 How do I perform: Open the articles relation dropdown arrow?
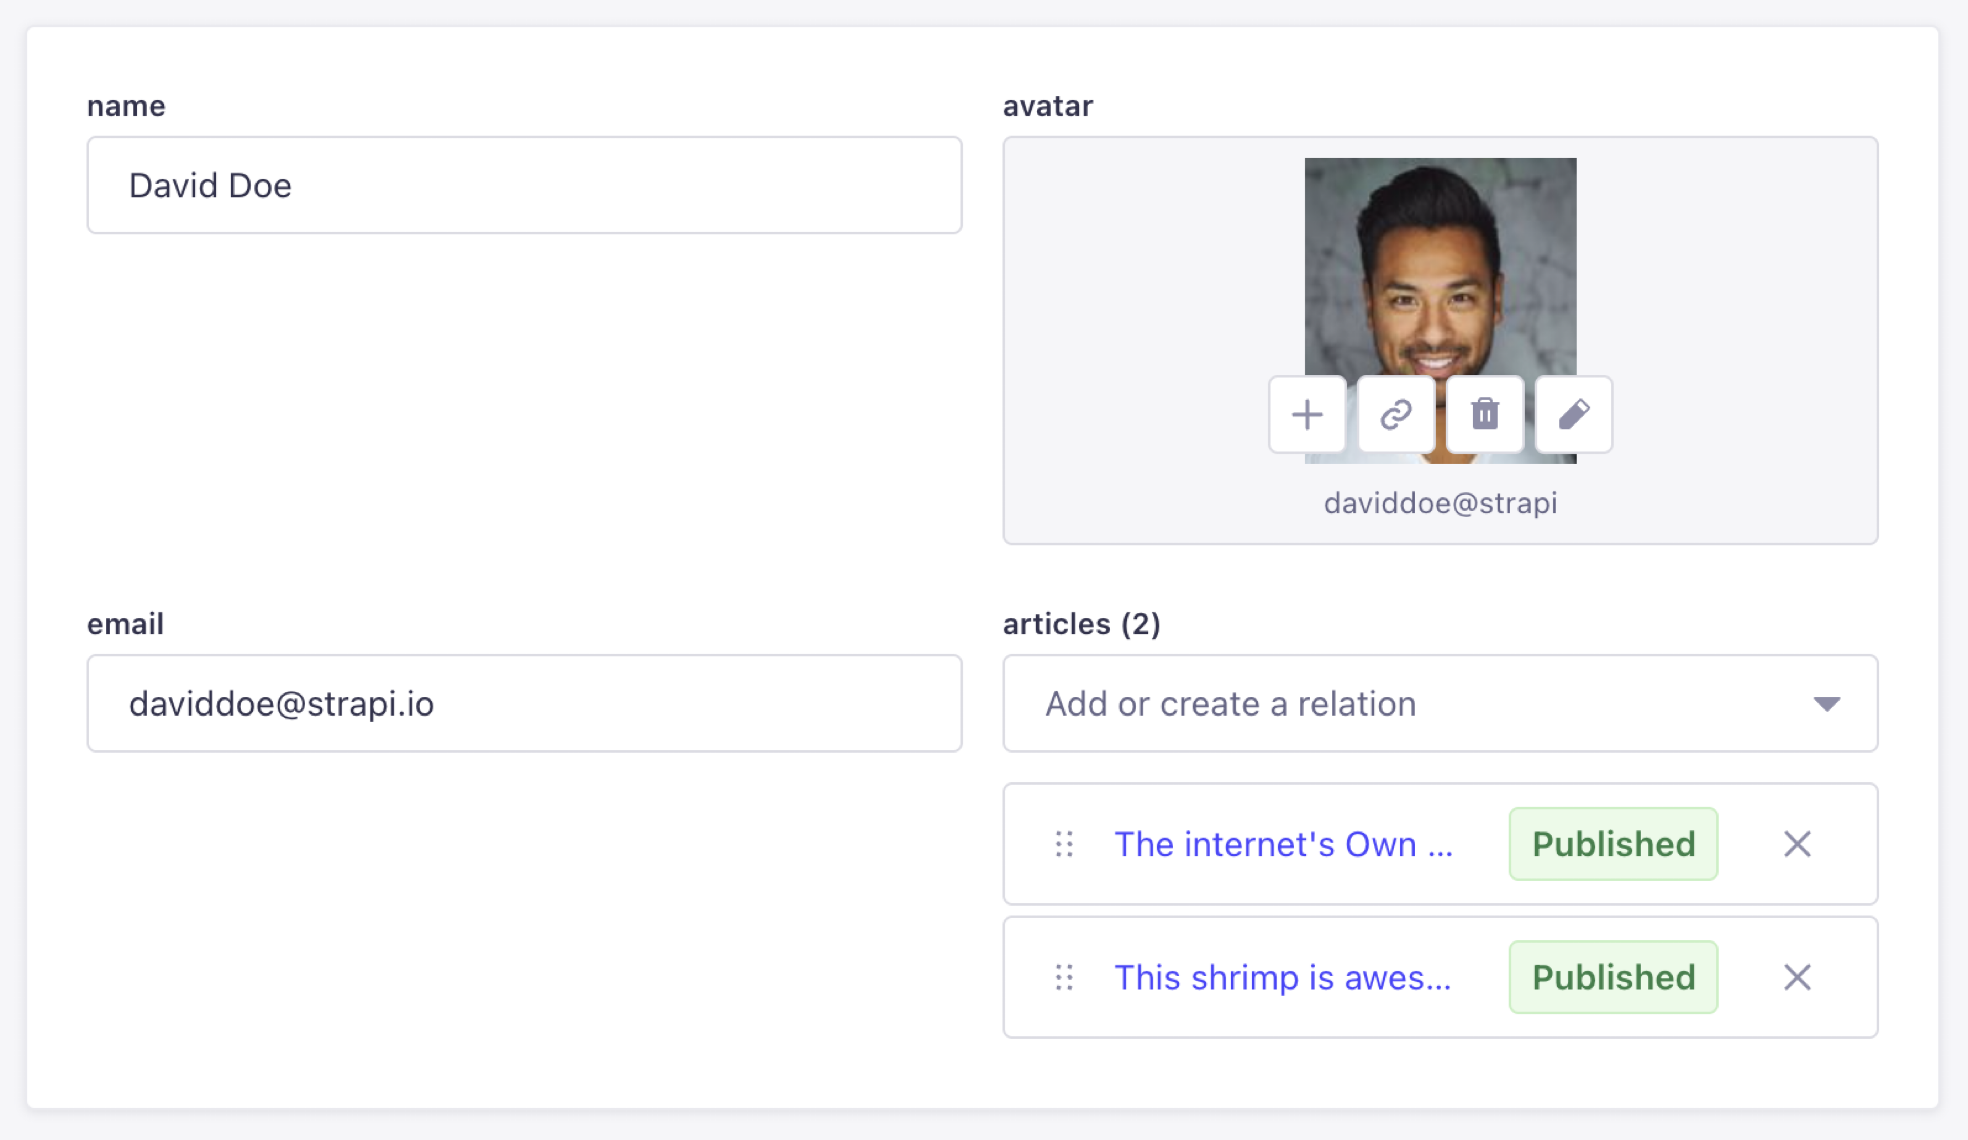point(1826,704)
